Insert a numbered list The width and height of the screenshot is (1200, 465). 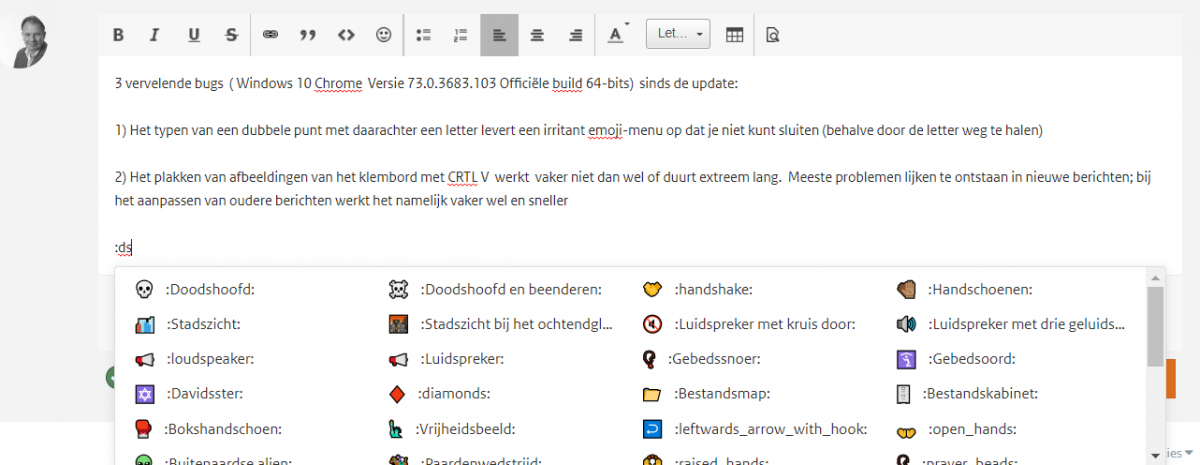point(461,34)
